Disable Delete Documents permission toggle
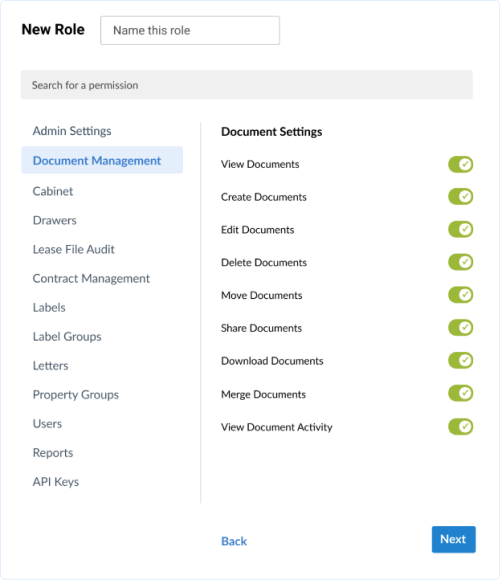Viewport: 500px width, 580px height. [460, 262]
